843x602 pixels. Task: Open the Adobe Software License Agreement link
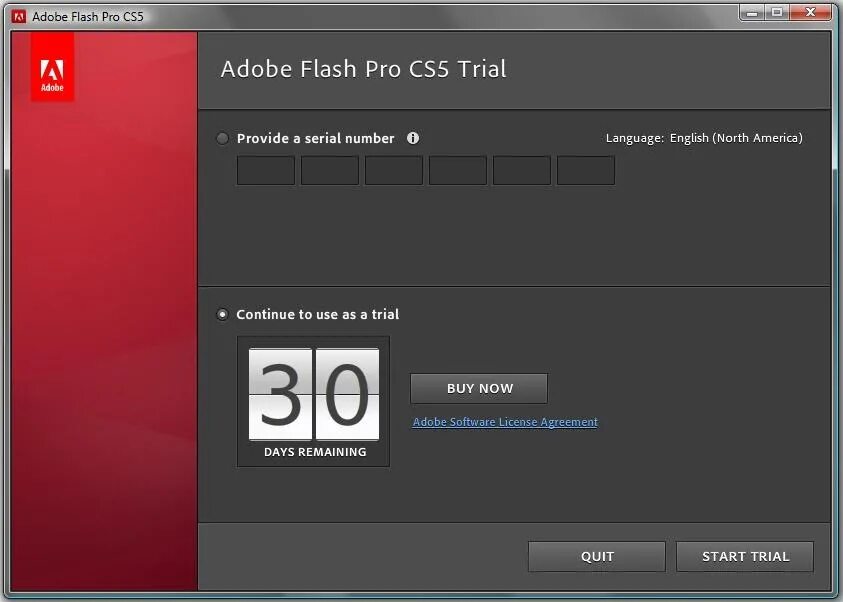point(505,422)
